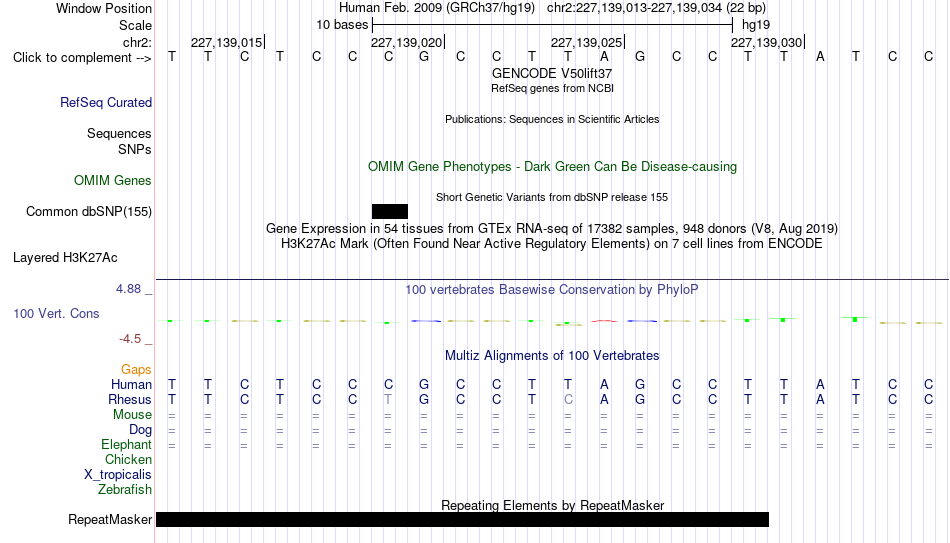Screen dimensions: 950x543
Task: Click the Elephant alignment row label
Action: point(126,445)
